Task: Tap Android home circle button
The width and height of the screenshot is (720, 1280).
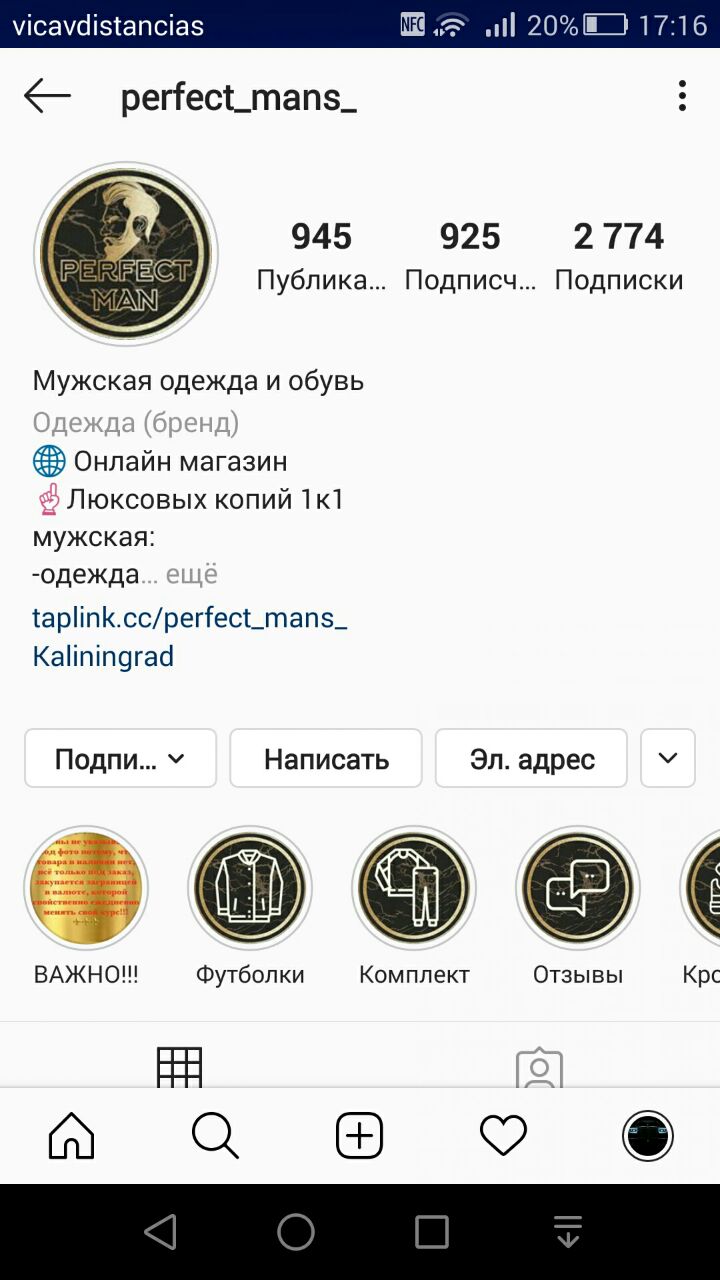Action: pyautogui.click(x=296, y=1232)
